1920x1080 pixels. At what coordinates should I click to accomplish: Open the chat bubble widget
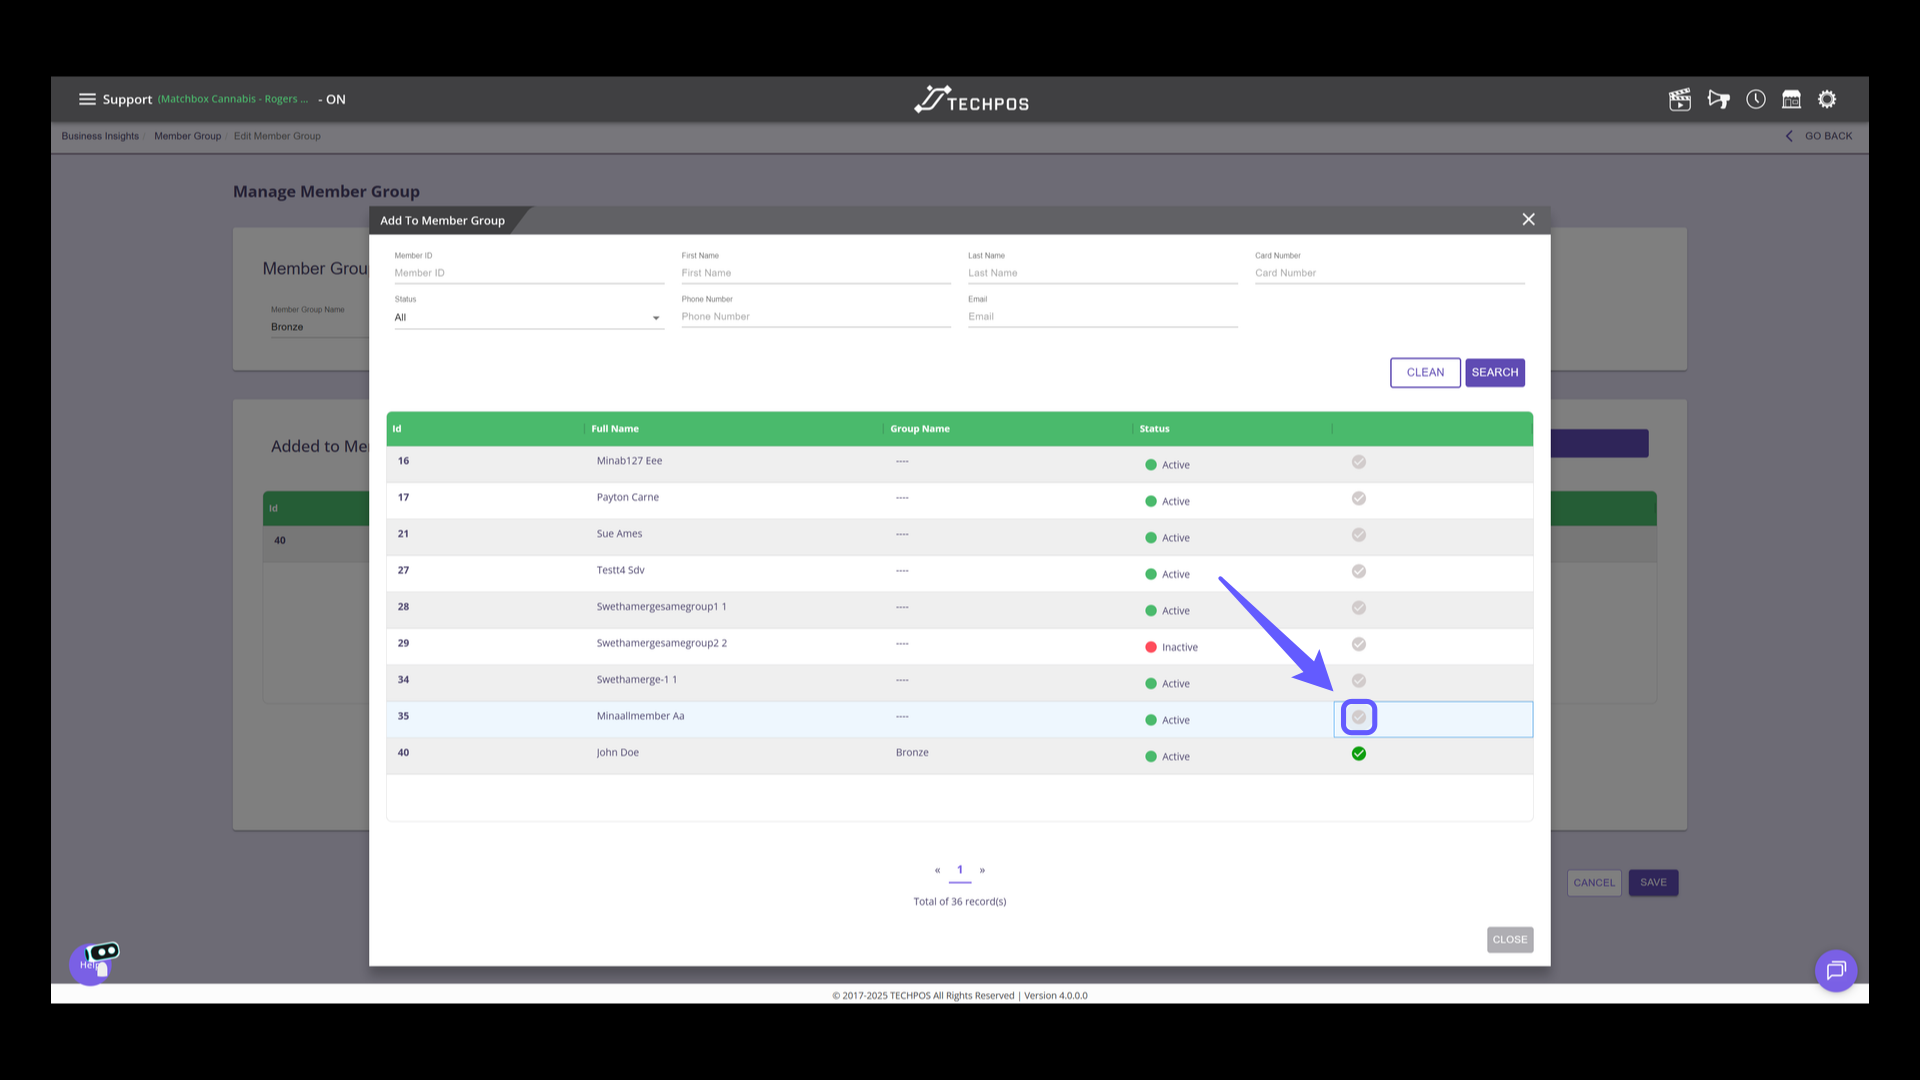(x=1836, y=970)
